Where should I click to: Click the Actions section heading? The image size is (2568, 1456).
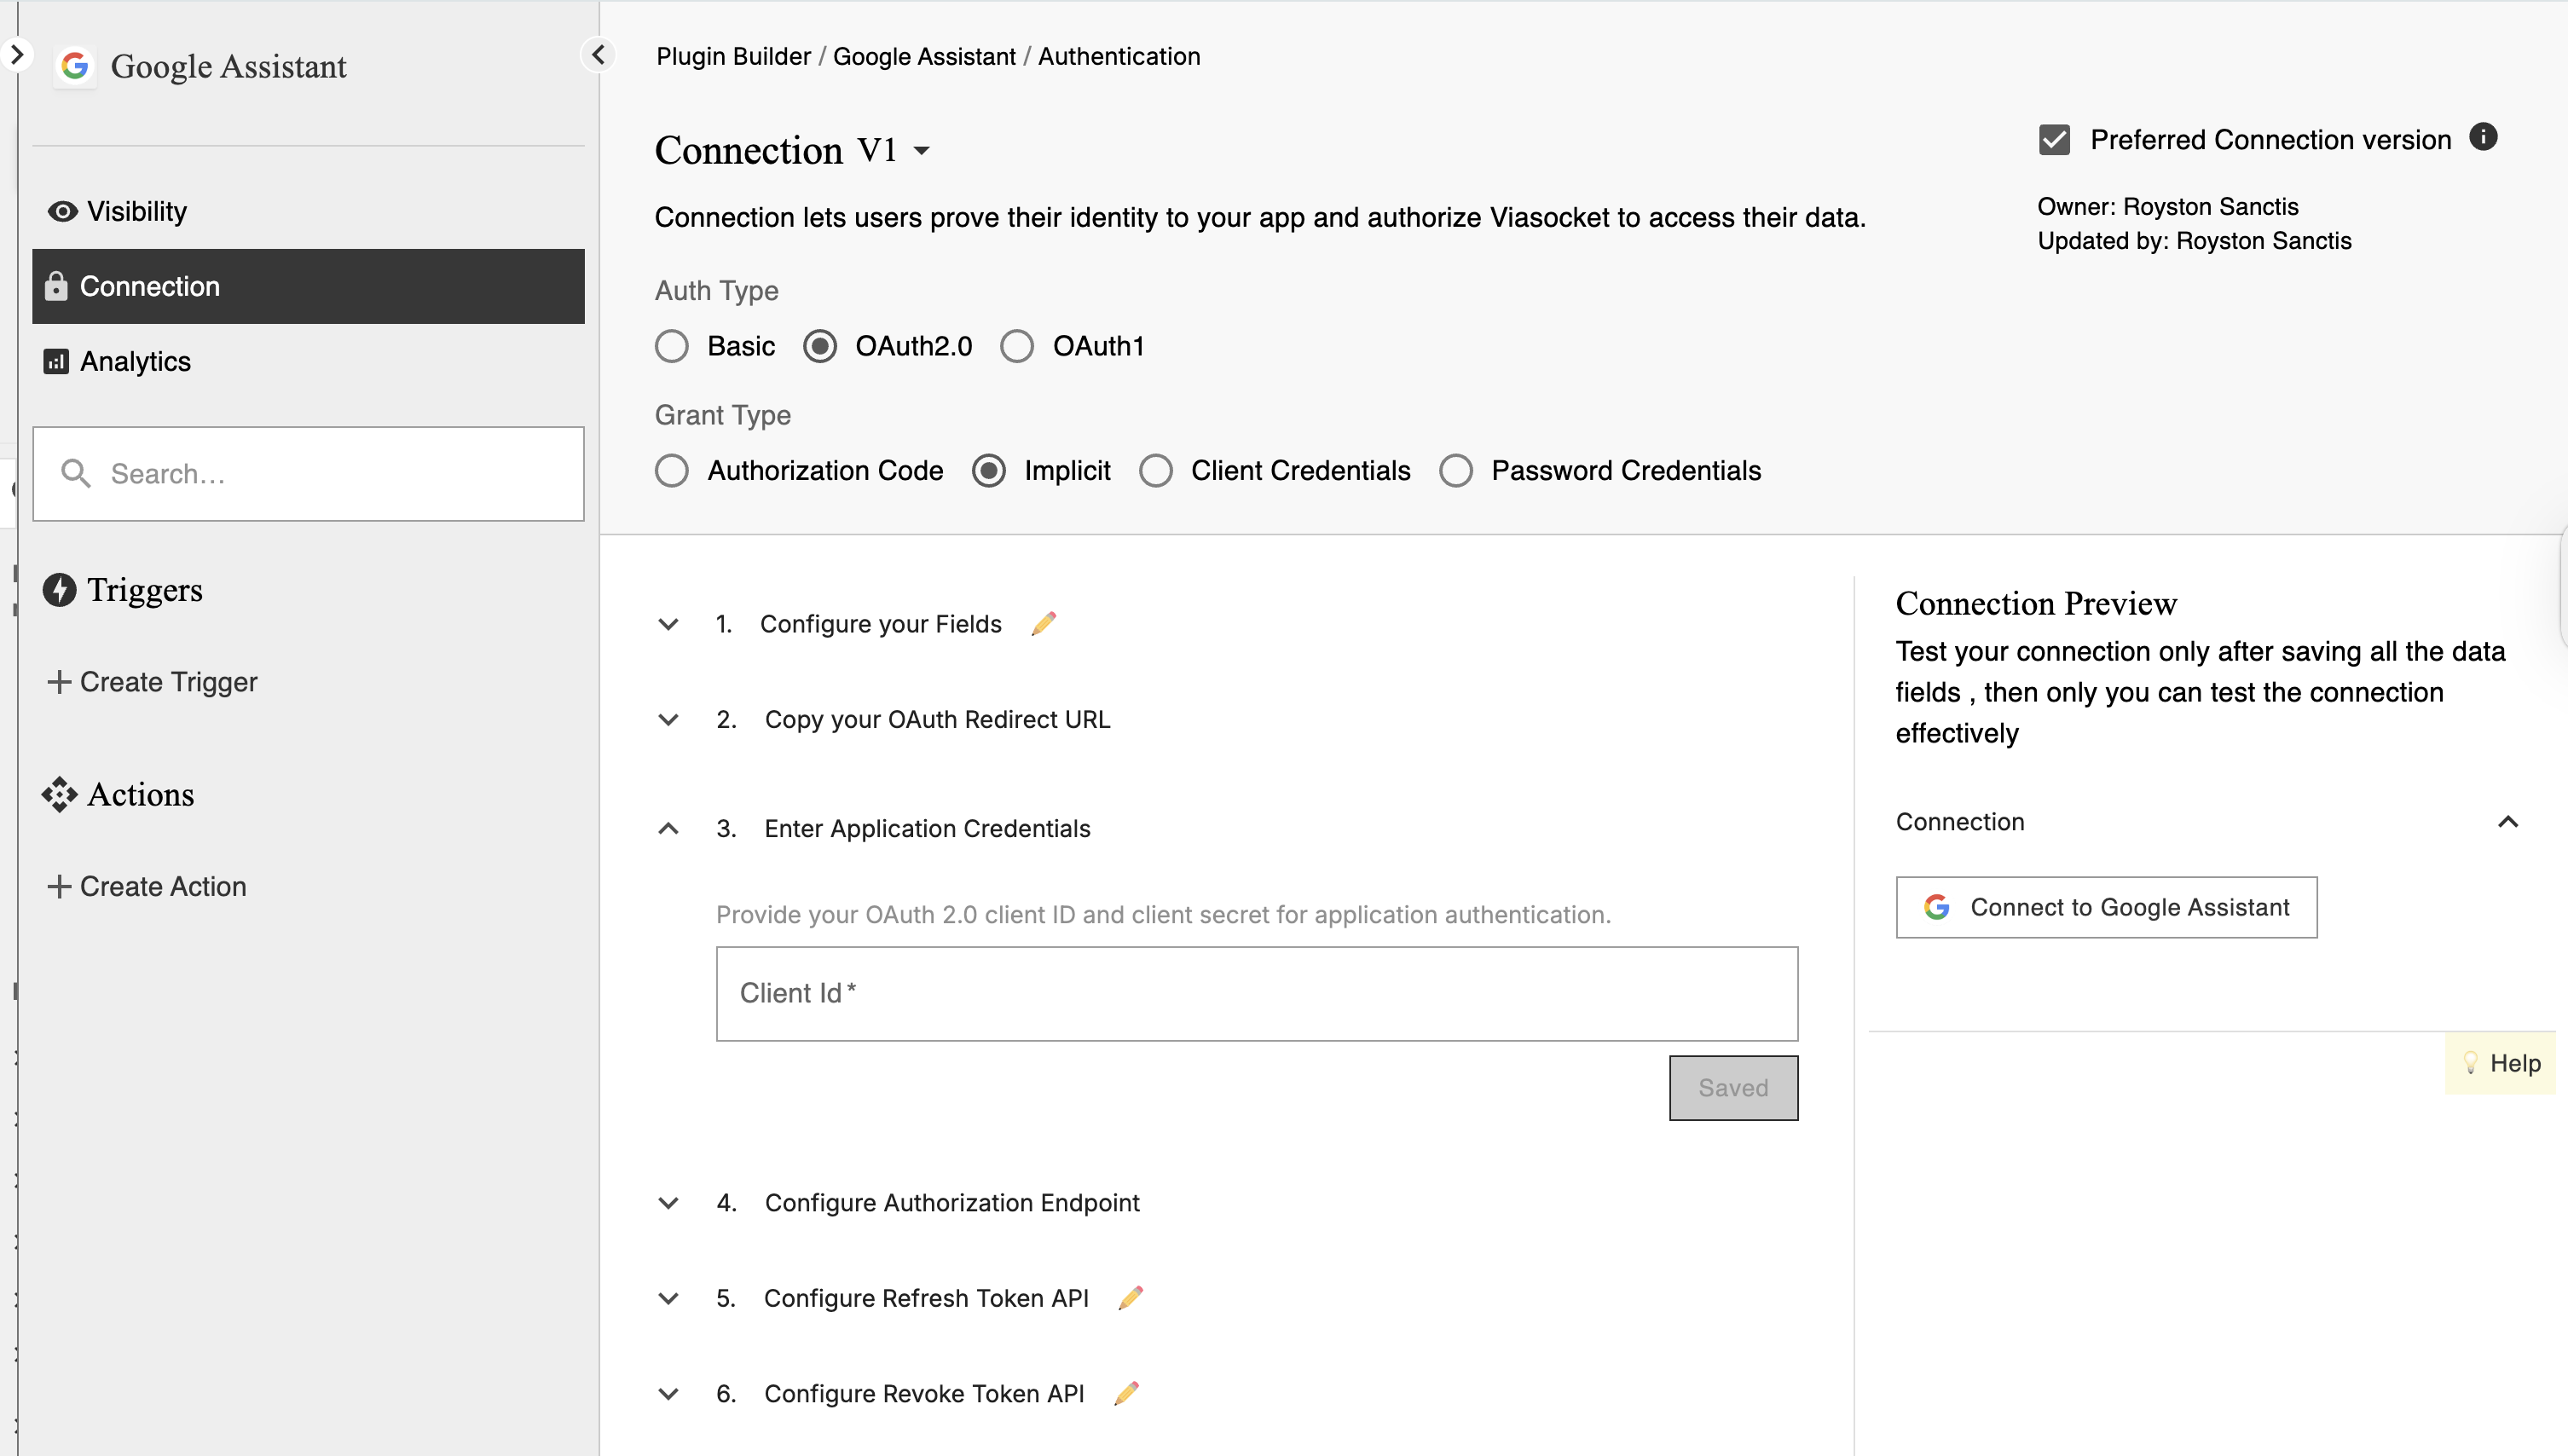pyautogui.click(x=141, y=795)
